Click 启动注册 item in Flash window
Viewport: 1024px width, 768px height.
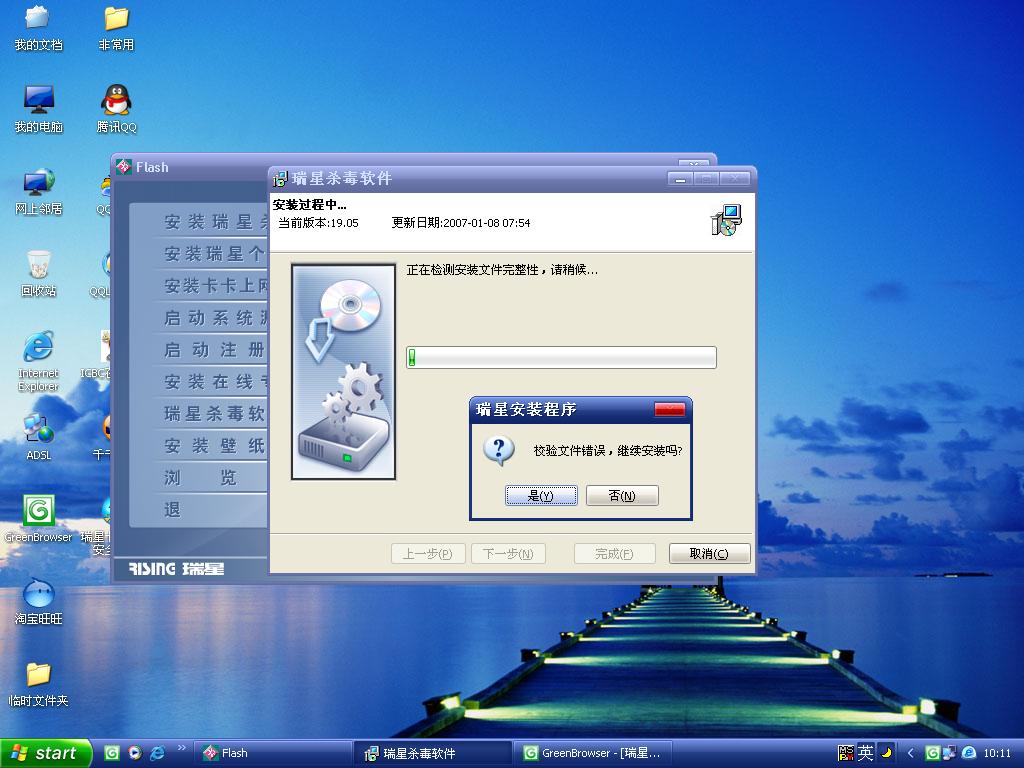pyautogui.click(x=214, y=350)
